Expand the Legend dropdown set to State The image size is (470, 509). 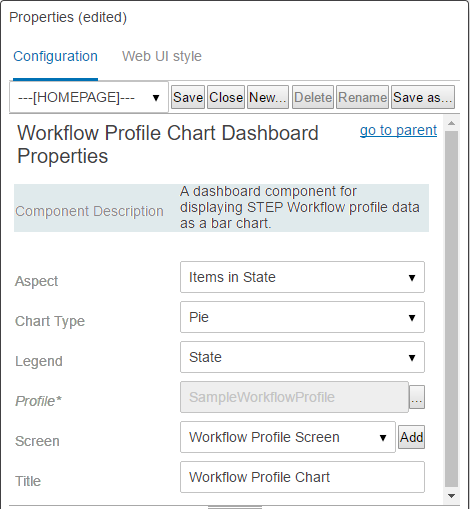click(302, 357)
